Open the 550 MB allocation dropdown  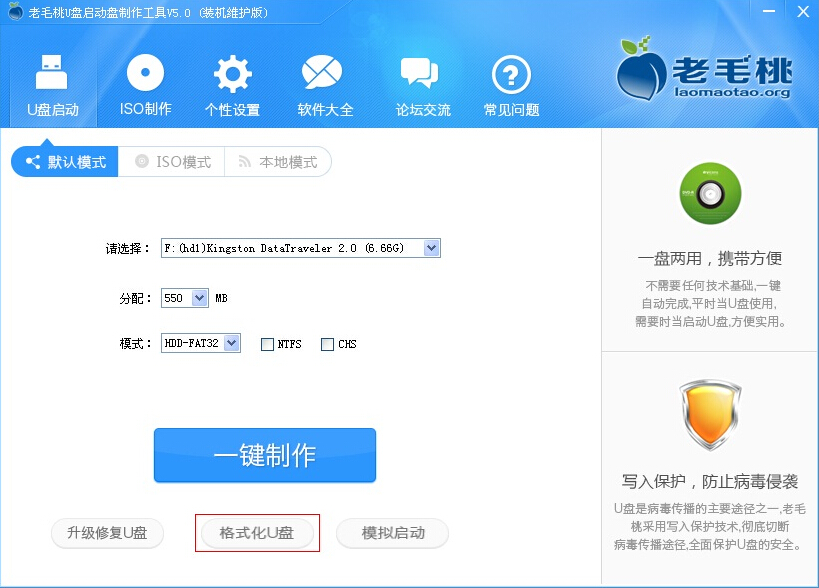point(198,297)
